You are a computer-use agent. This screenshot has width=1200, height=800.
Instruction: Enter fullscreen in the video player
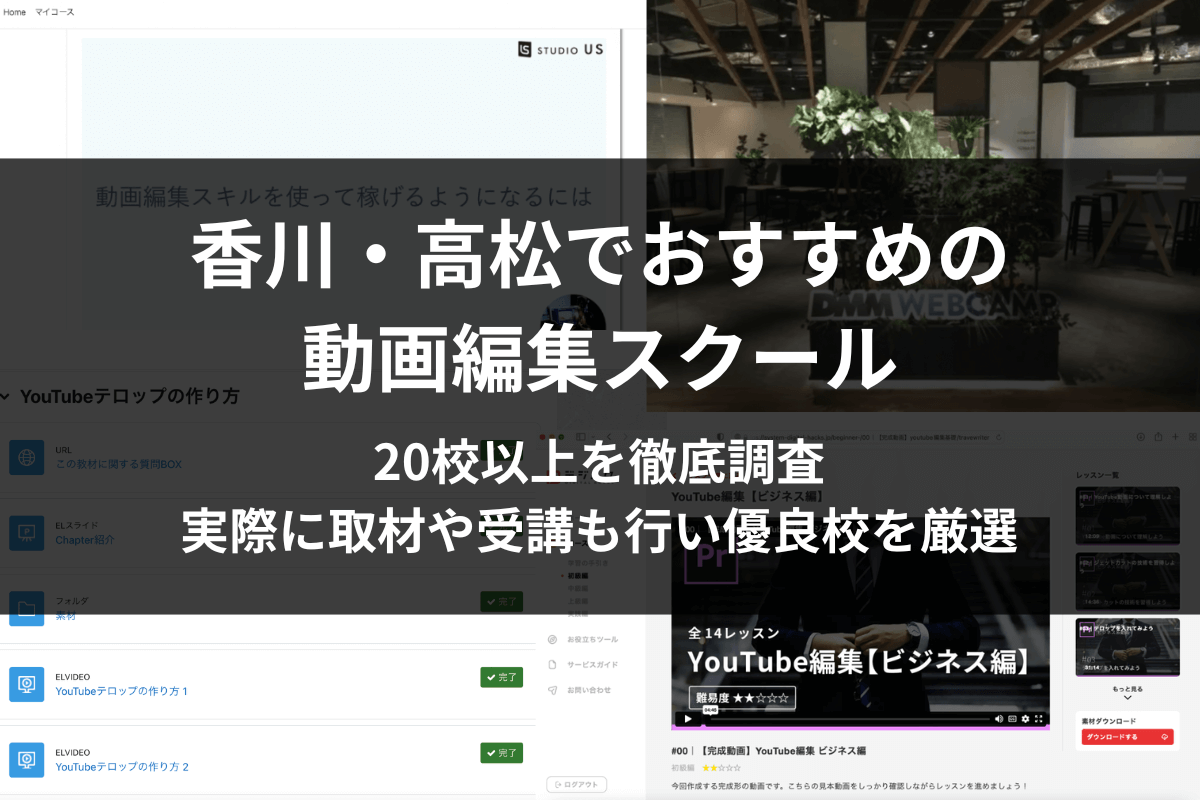tap(1039, 719)
